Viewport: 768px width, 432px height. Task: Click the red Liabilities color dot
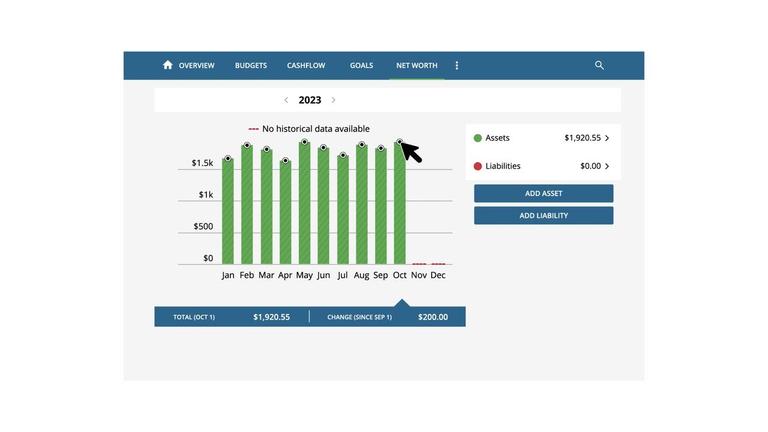click(x=478, y=166)
